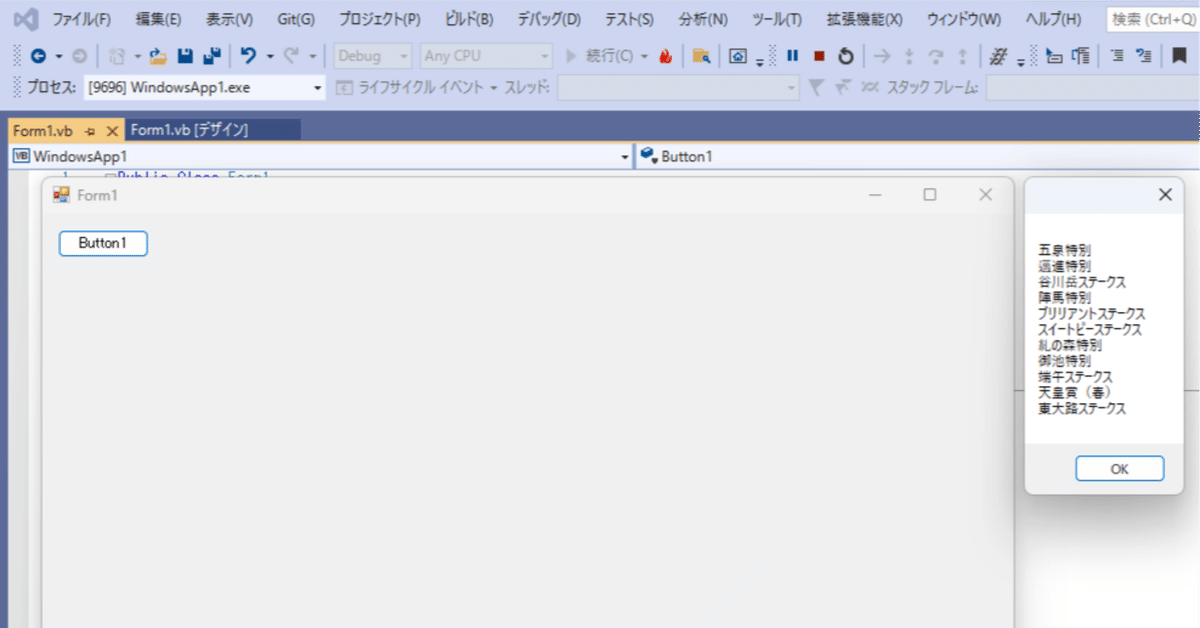
Task: Click the Break All pause icon
Action: click(791, 57)
